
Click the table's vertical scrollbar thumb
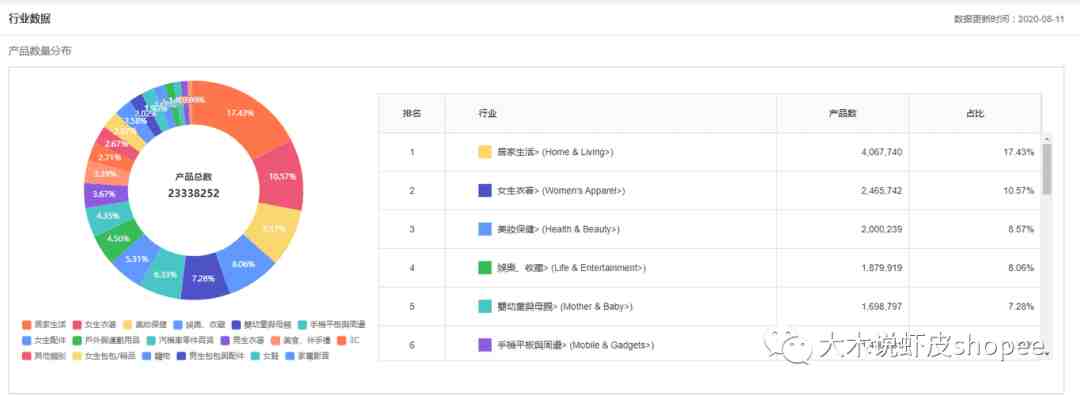coord(1047,169)
